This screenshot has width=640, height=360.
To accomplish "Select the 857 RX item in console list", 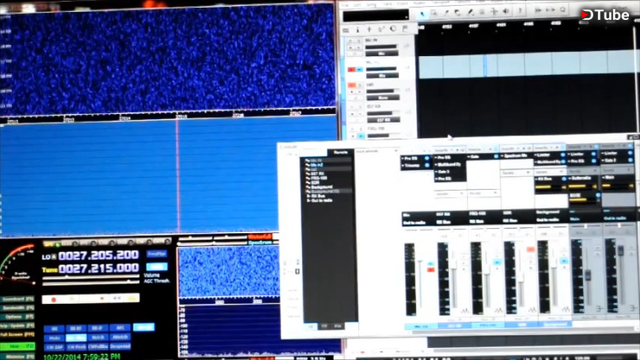I will click(x=318, y=174).
